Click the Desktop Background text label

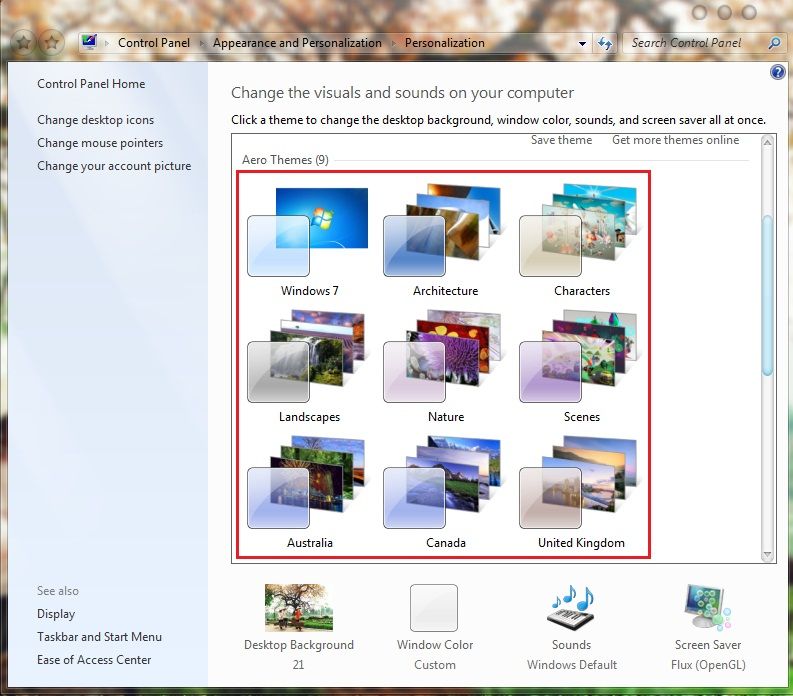[298, 645]
